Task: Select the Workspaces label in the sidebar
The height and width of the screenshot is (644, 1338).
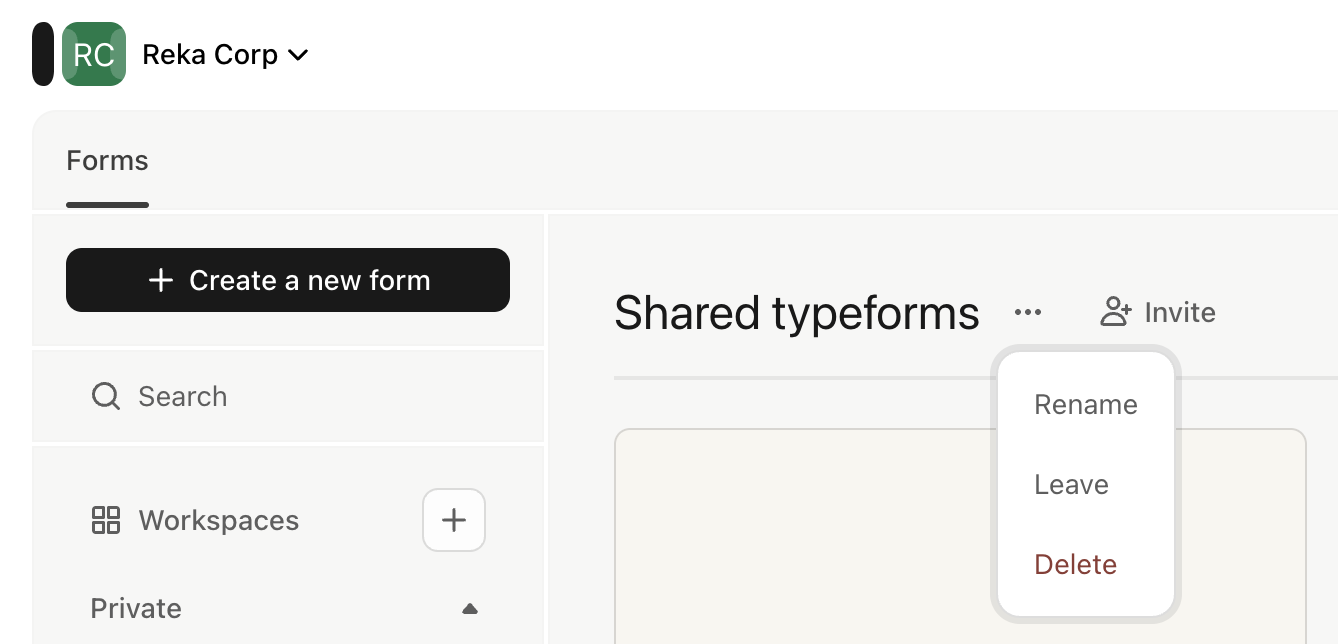Action: pos(219,520)
